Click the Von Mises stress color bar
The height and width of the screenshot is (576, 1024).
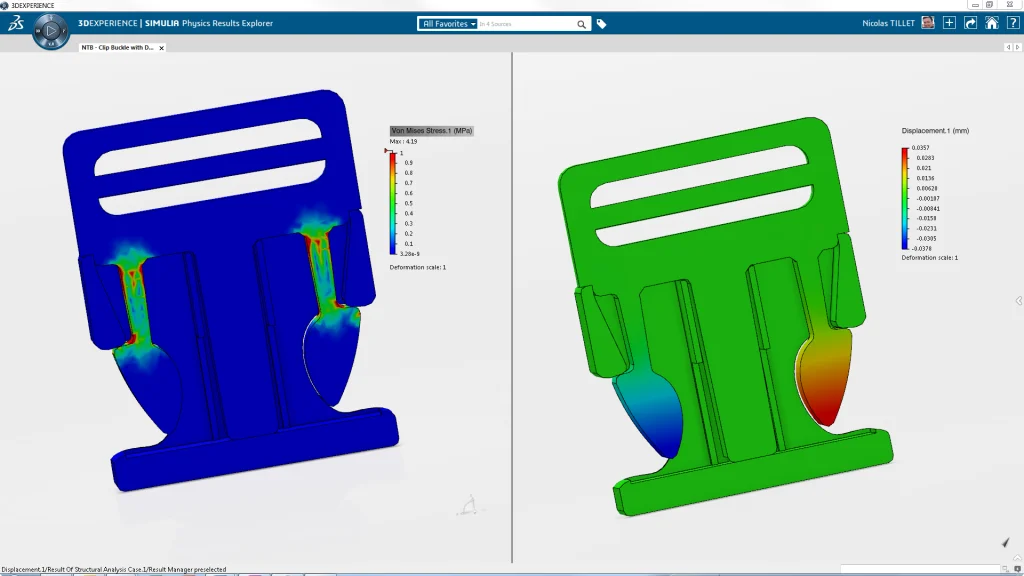393,203
